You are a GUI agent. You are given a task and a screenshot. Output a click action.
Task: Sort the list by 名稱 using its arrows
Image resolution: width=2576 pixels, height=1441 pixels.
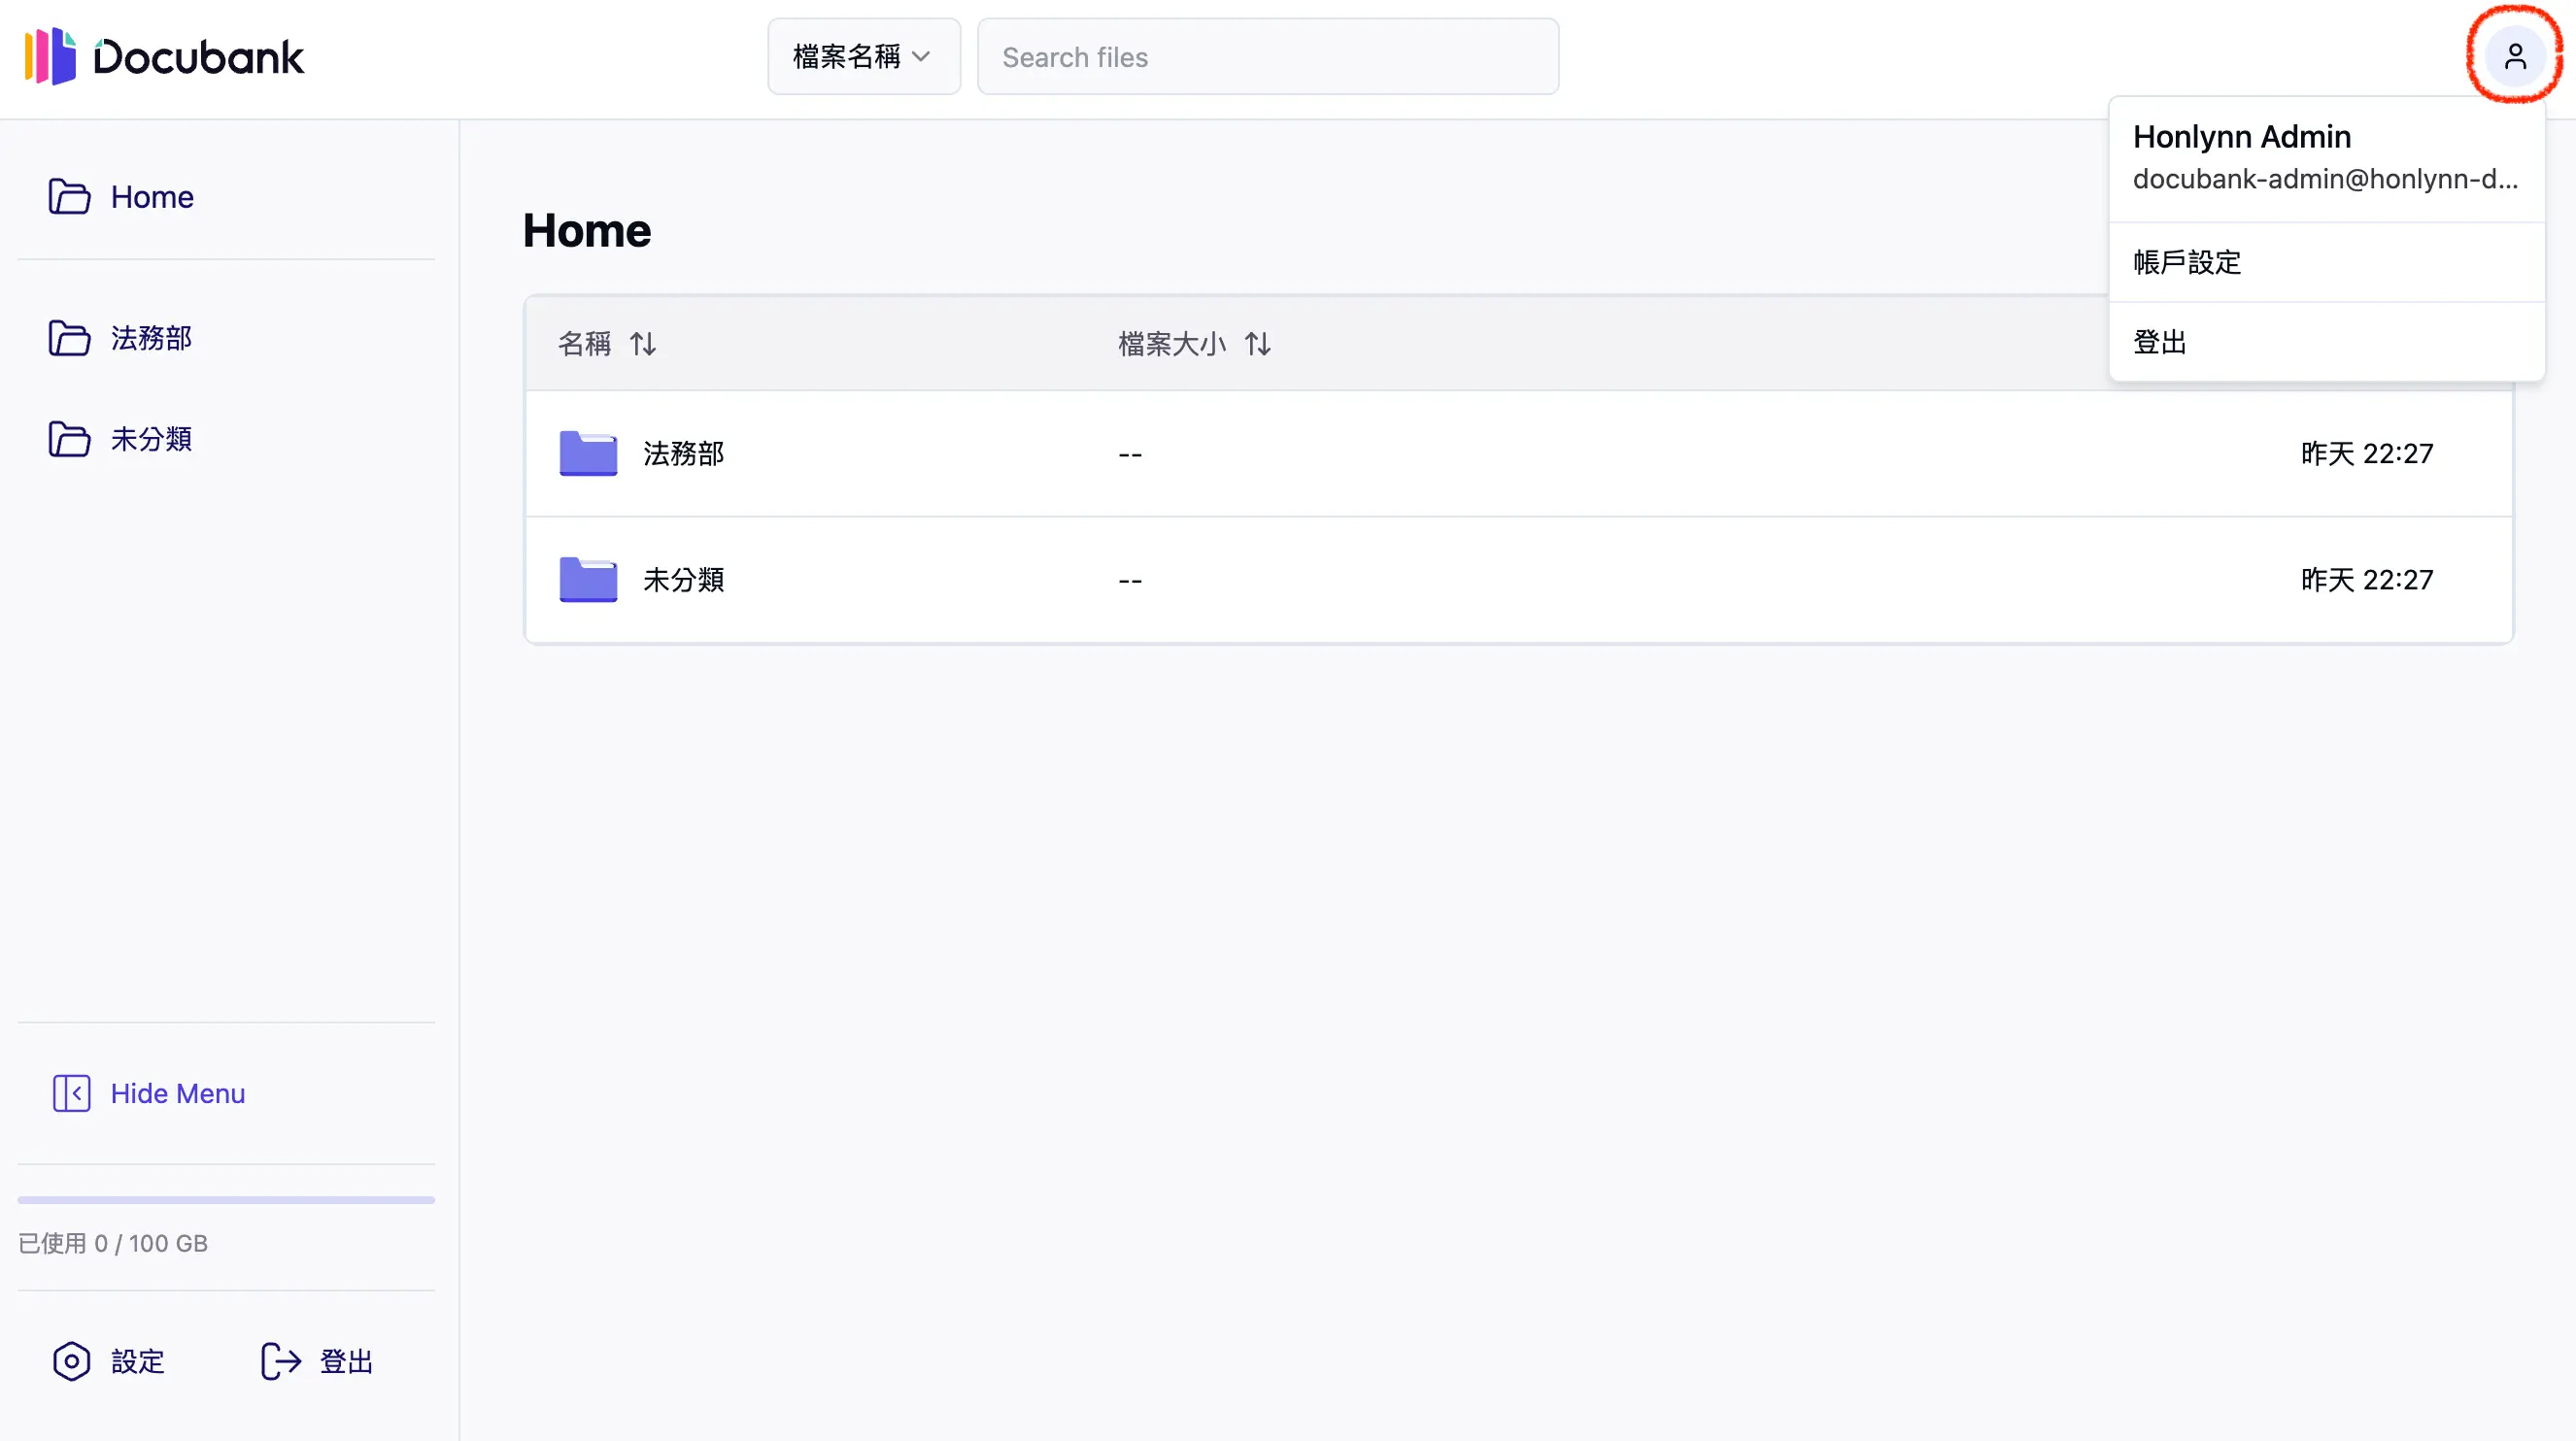643,344
